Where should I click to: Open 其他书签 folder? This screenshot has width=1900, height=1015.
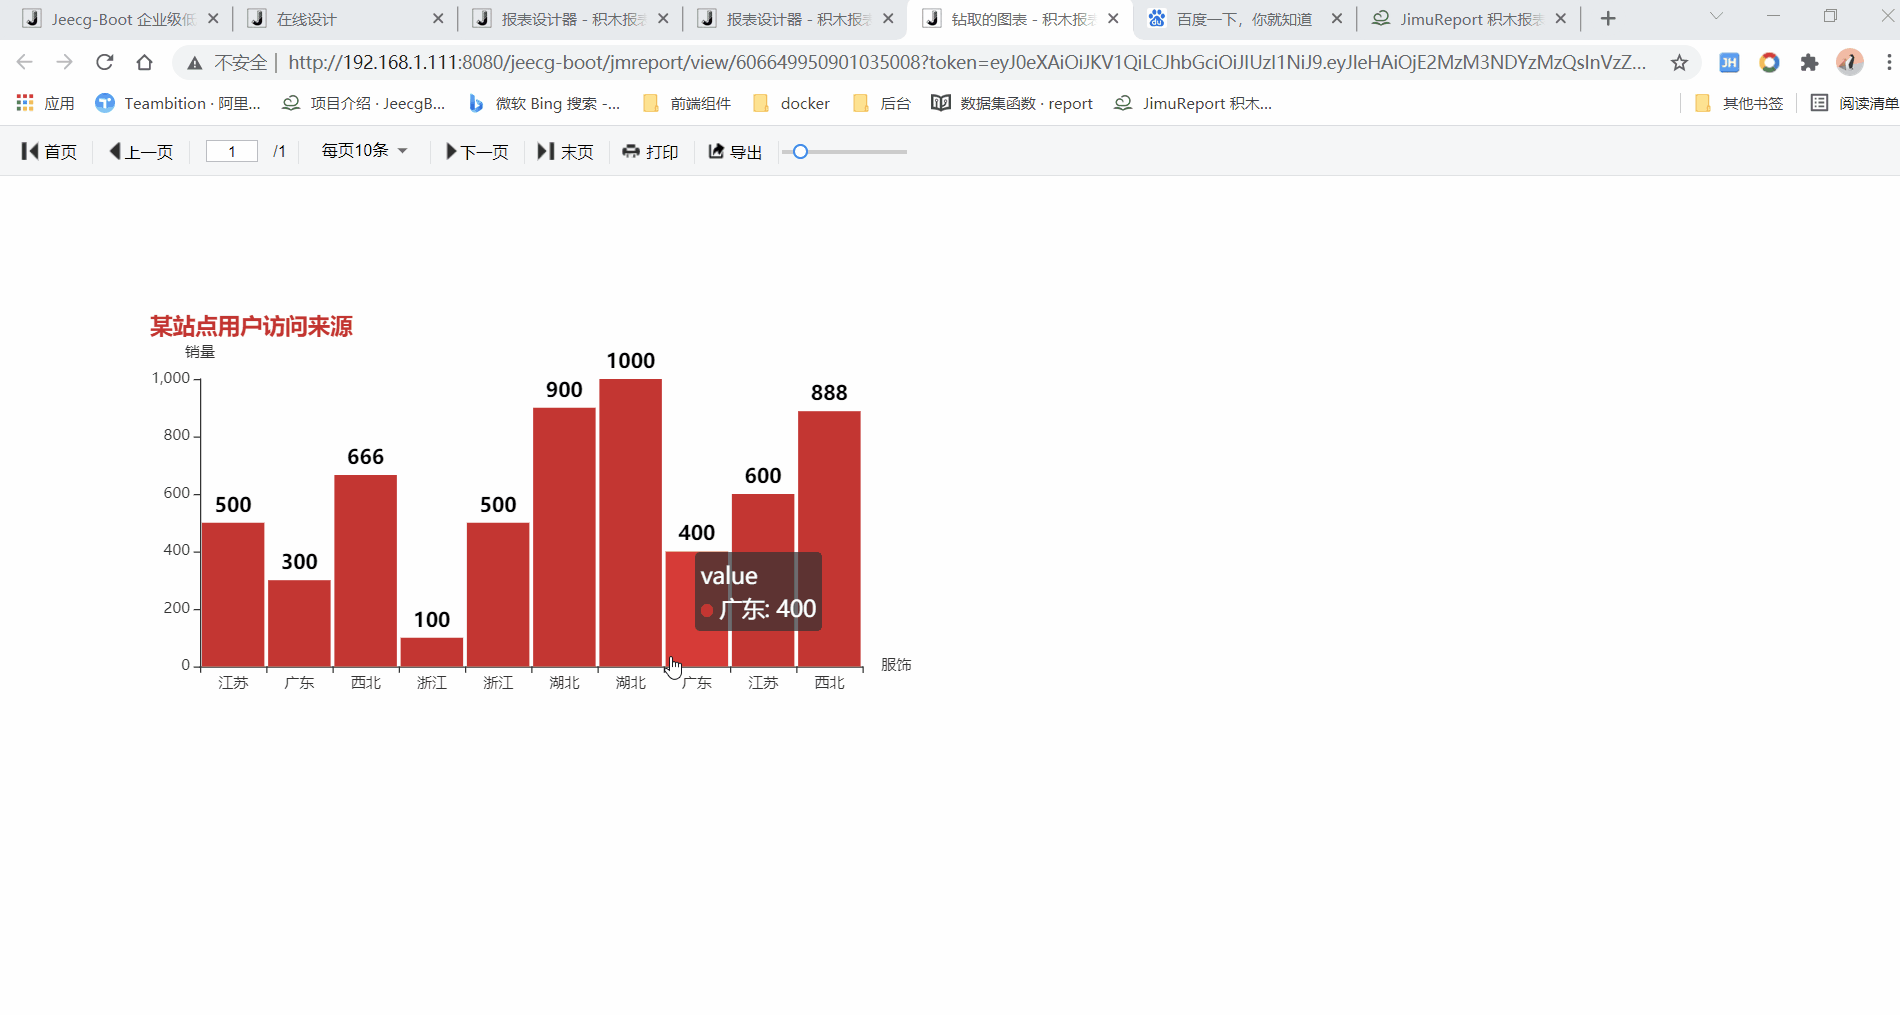coord(1739,103)
